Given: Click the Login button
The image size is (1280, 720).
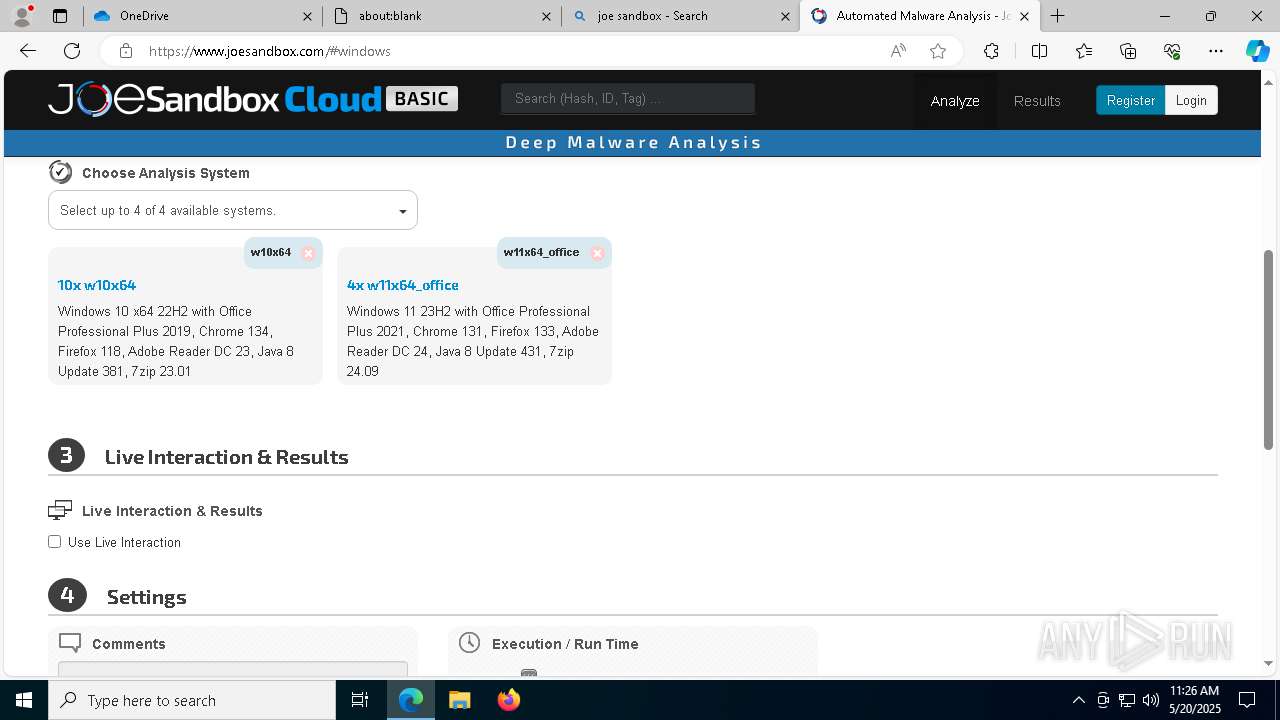Looking at the screenshot, I should tap(1191, 100).
